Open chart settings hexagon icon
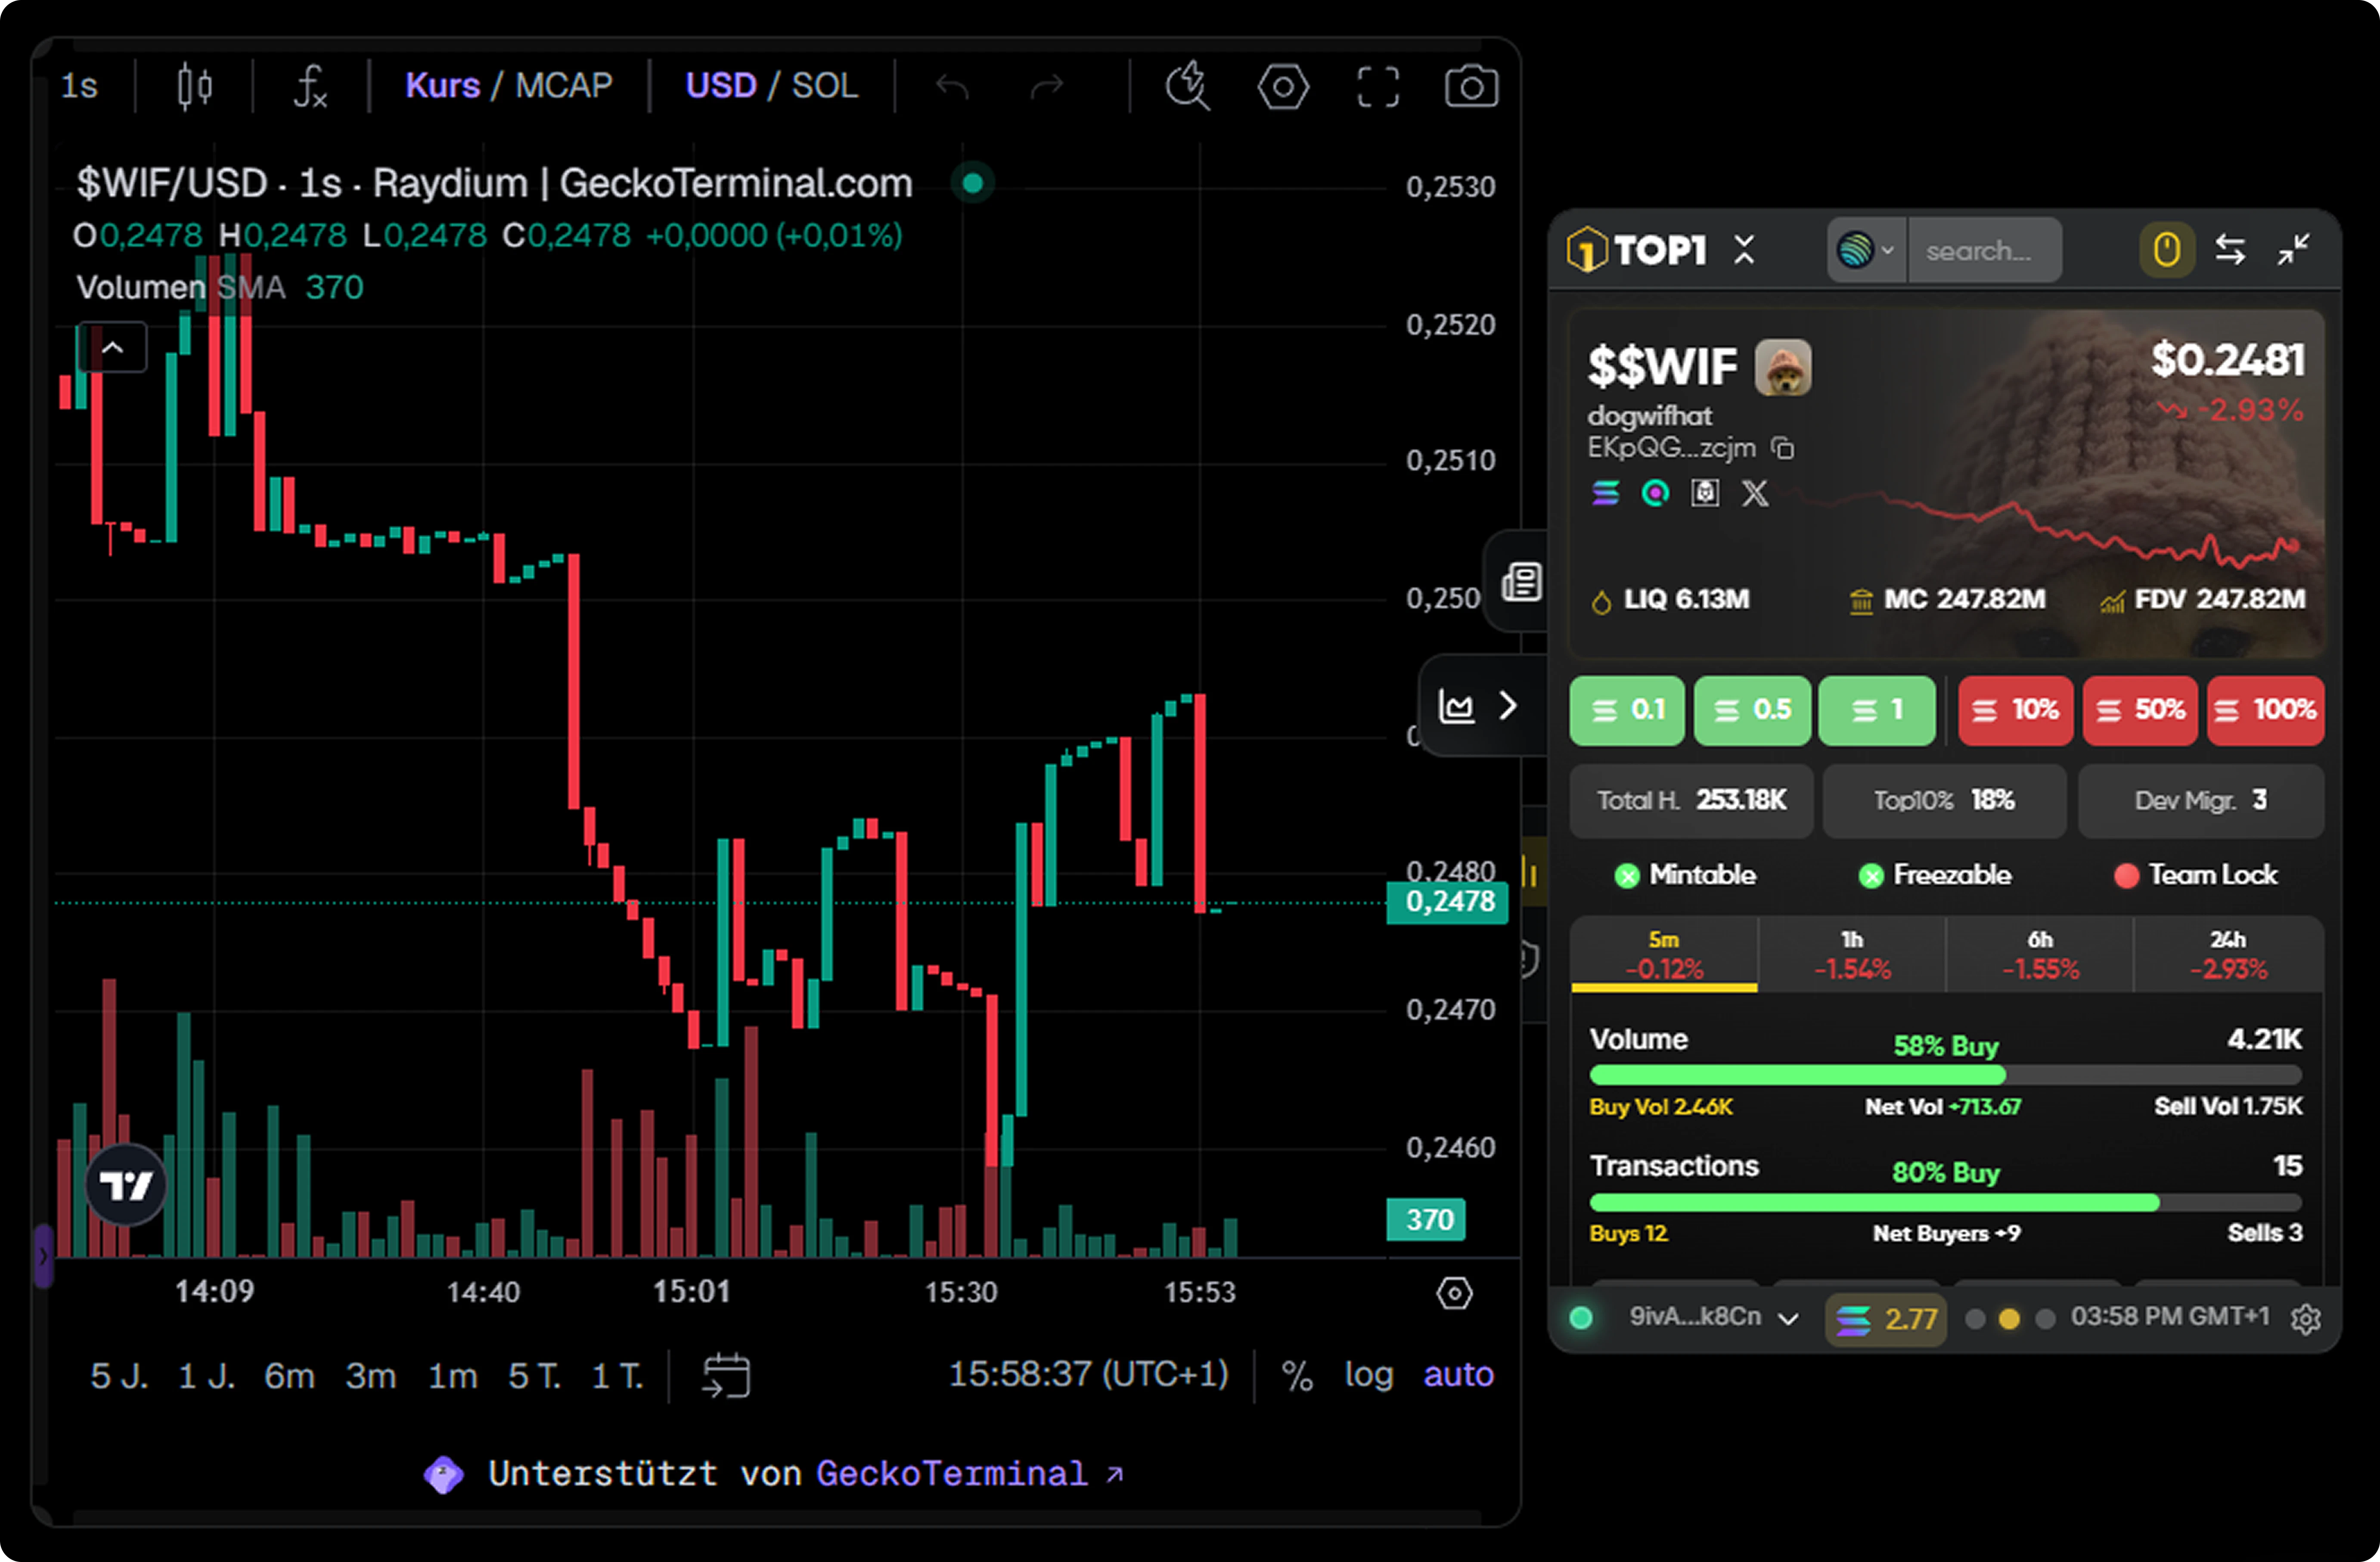This screenshot has height=1562, width=2380. click(1282, 87)
